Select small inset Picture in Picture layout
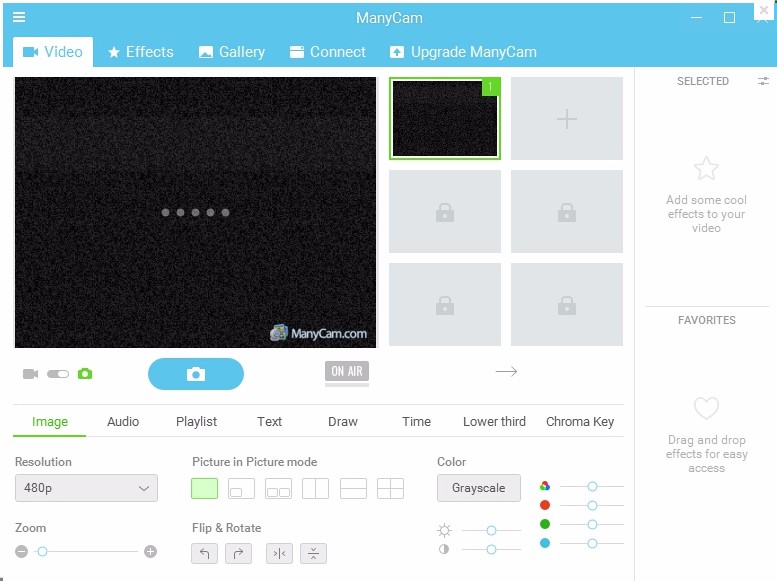 241,488
